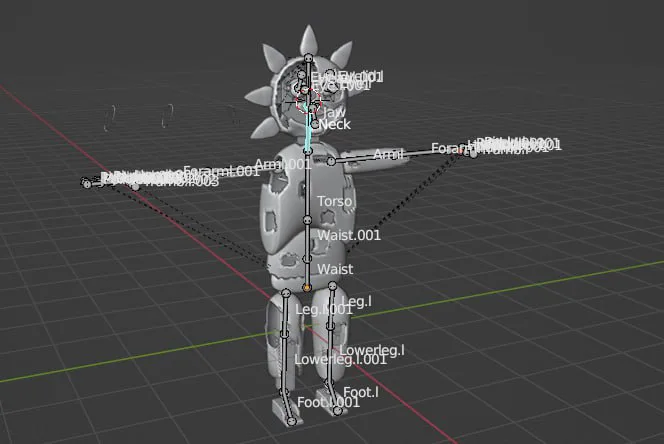
Task: Select the Leg.l.001 bone label
Action: pyautogui.click(x=324, y=309)
